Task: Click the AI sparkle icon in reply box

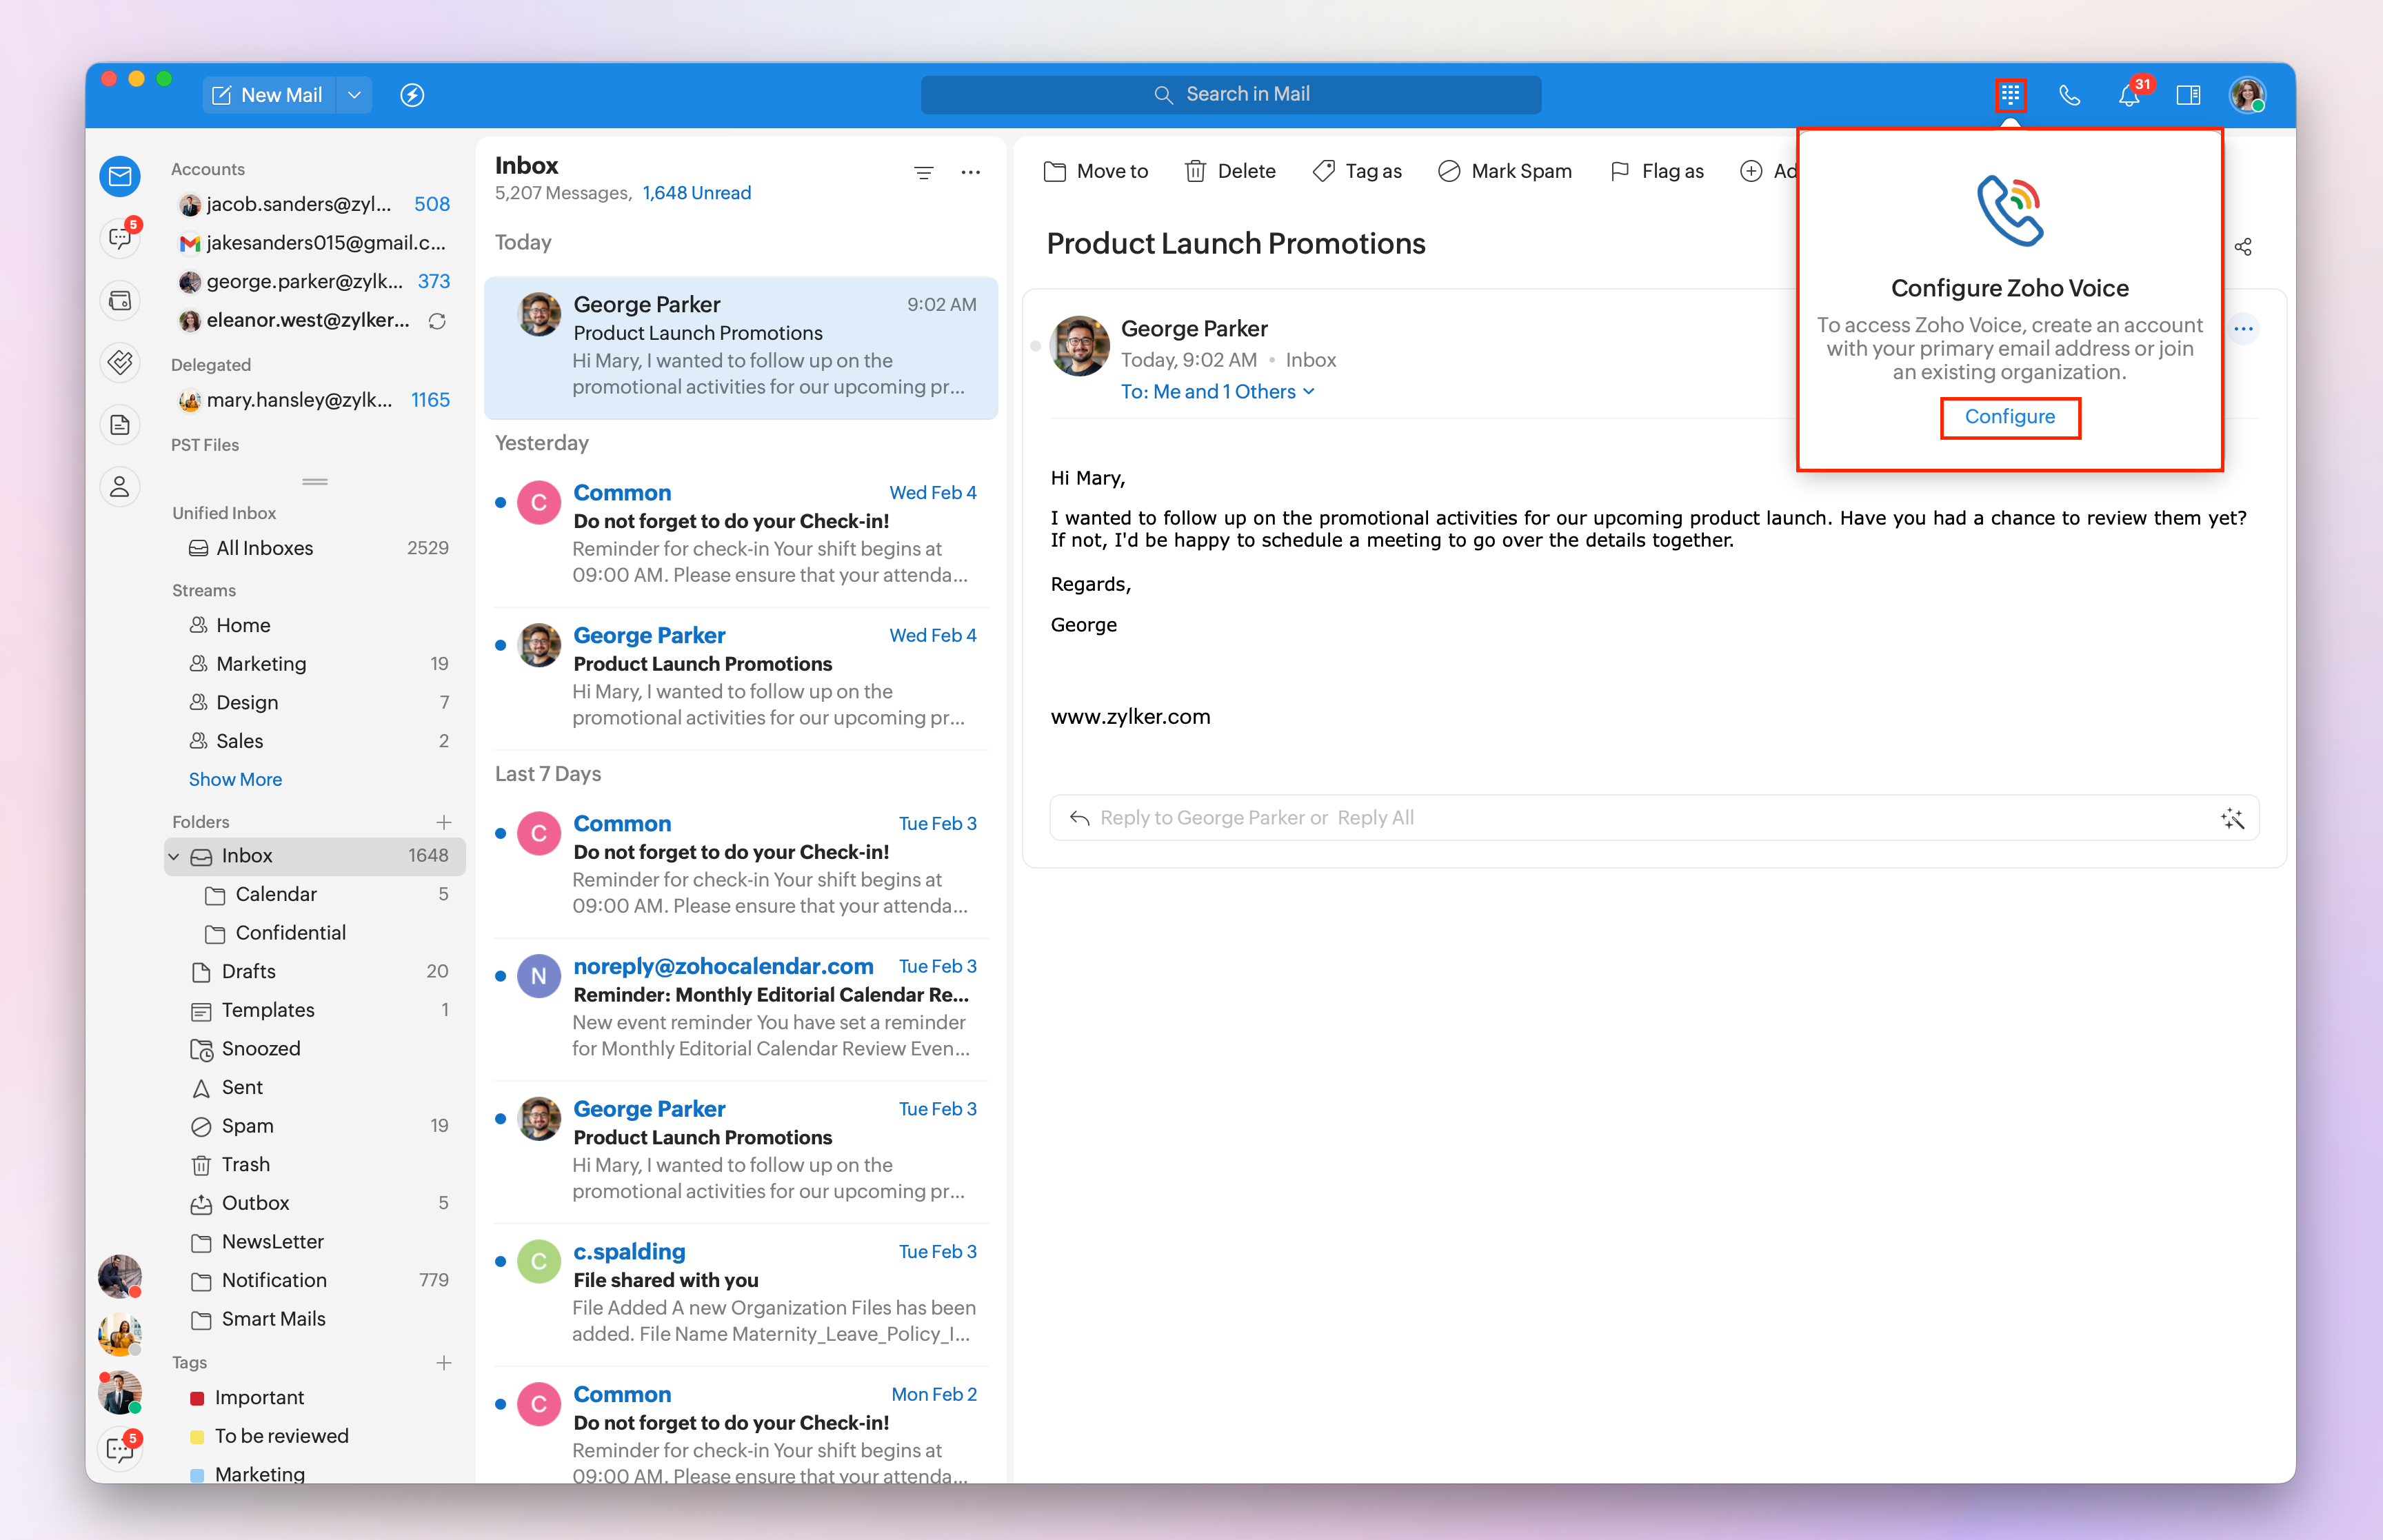Action: click(2232, 819)
